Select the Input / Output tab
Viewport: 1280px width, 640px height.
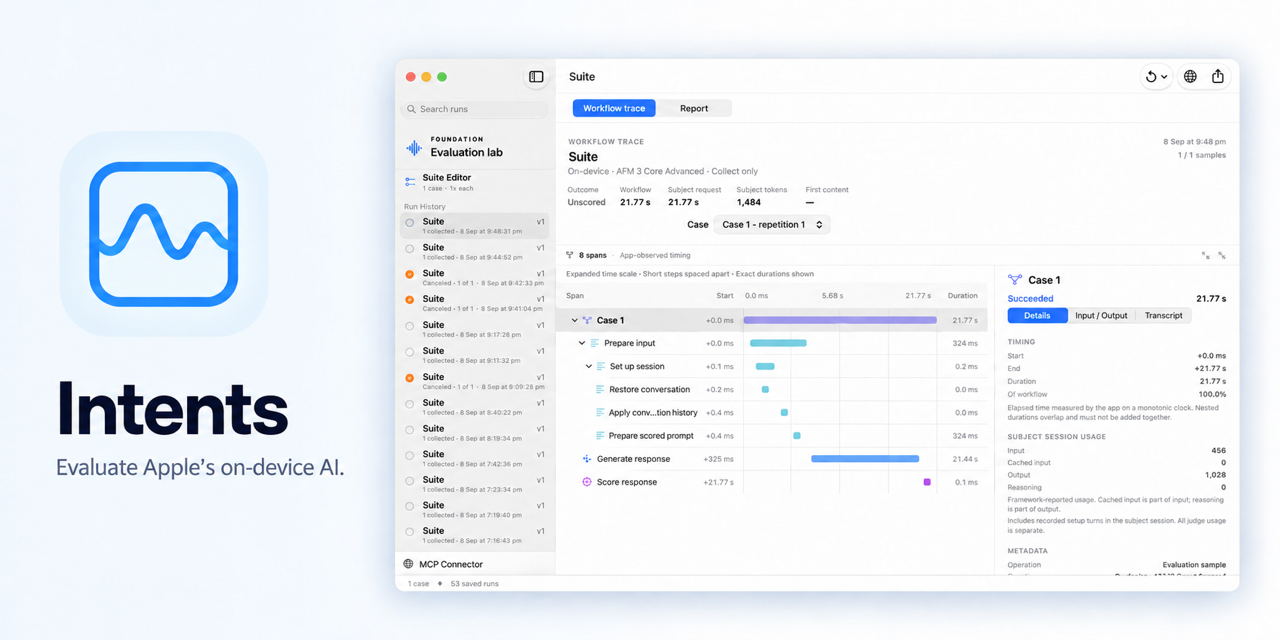1101,315
